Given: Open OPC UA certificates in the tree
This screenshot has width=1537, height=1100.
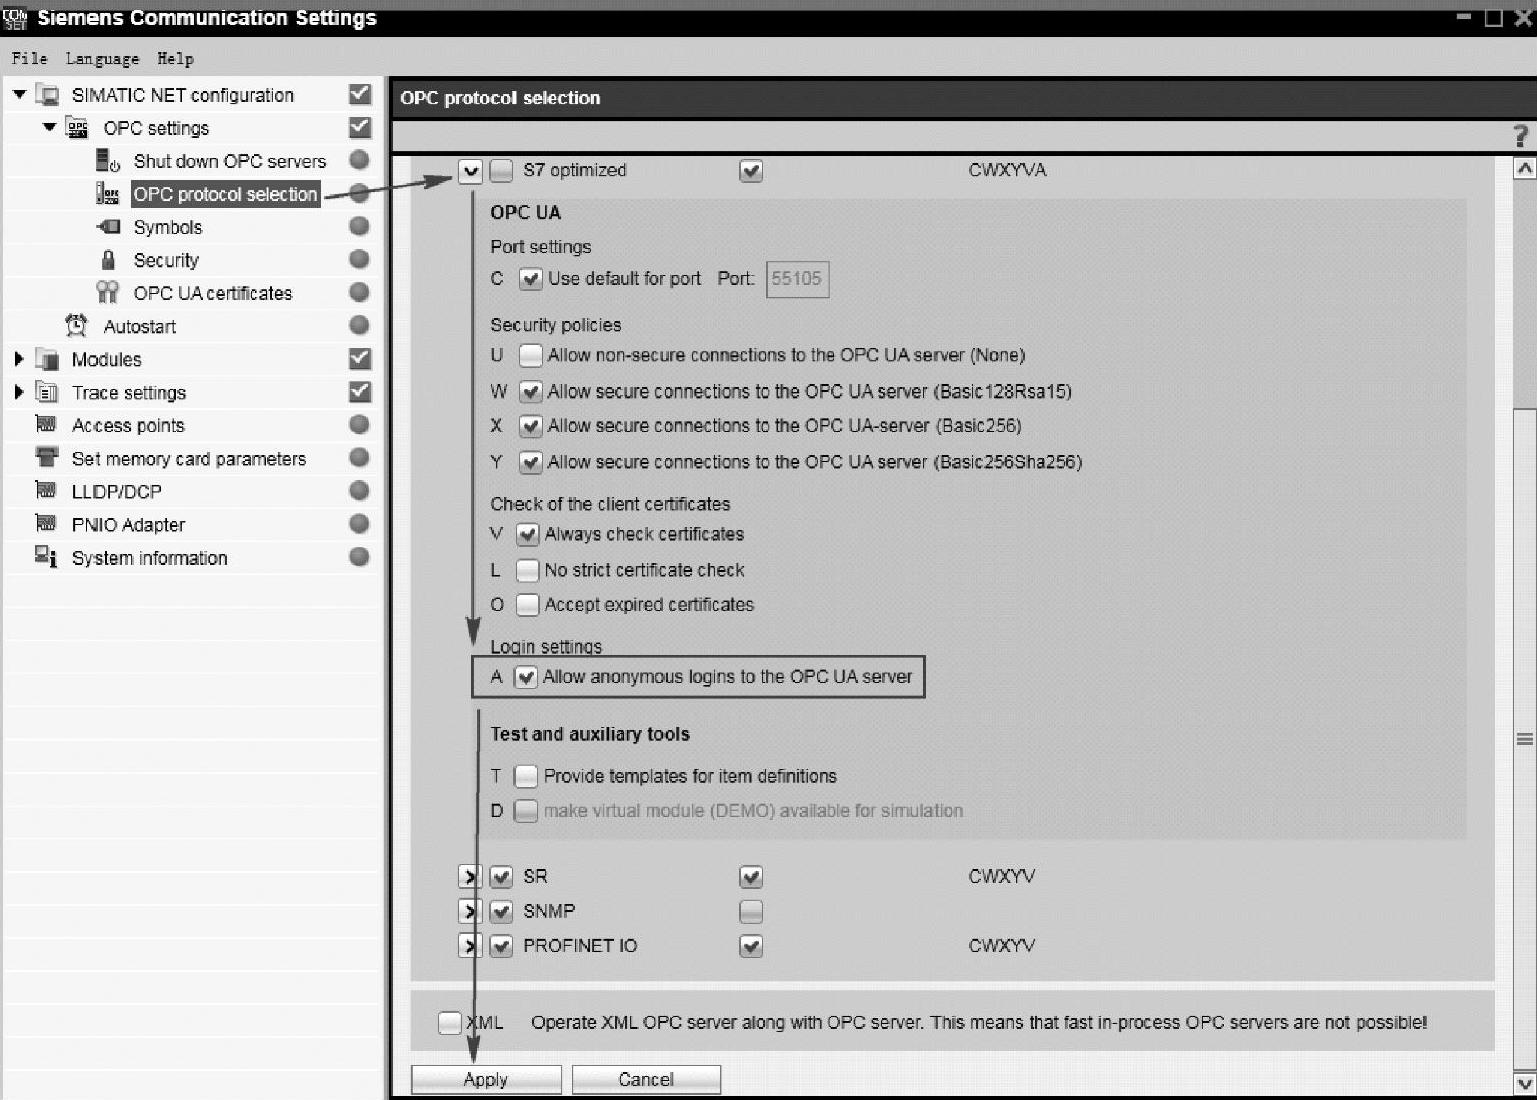Looking at the screenshot, I should click(213, 293).
